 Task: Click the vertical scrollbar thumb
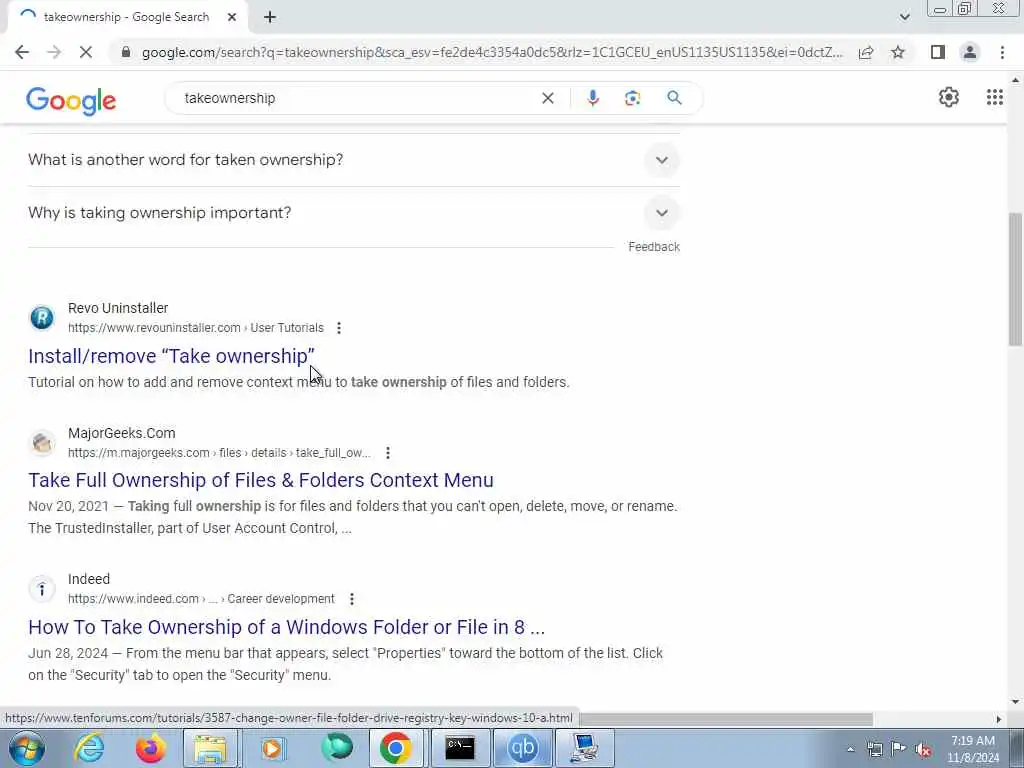coord(1015,279)
